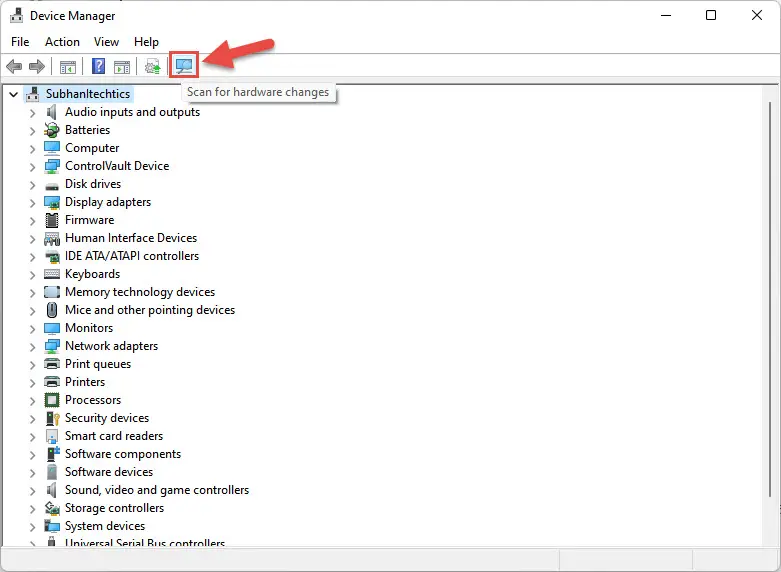Open the File menu
This screenshot has height=572, width=781.
[x=20, y=42]
